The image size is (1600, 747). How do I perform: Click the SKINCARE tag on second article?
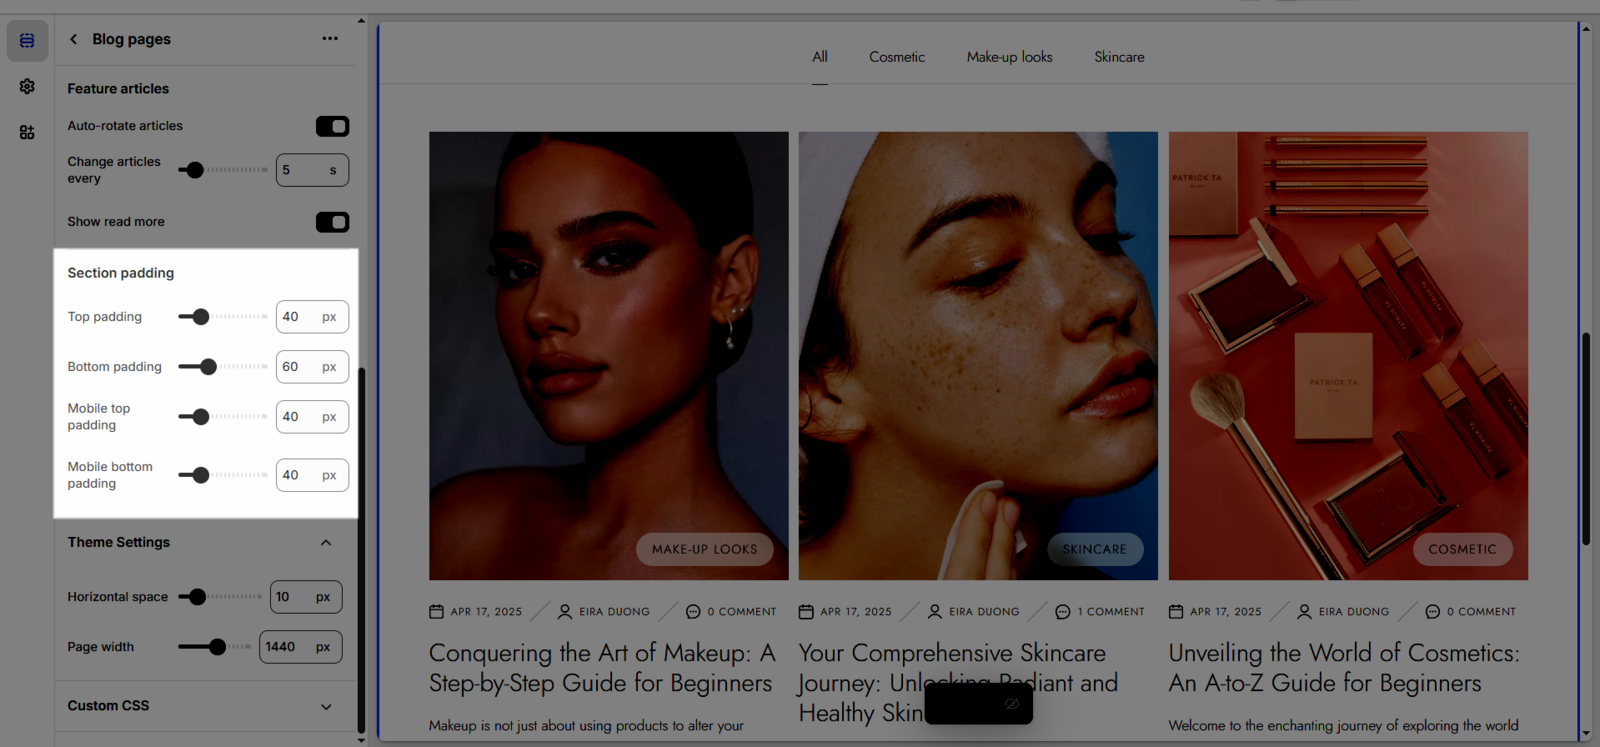point(1094,549)
